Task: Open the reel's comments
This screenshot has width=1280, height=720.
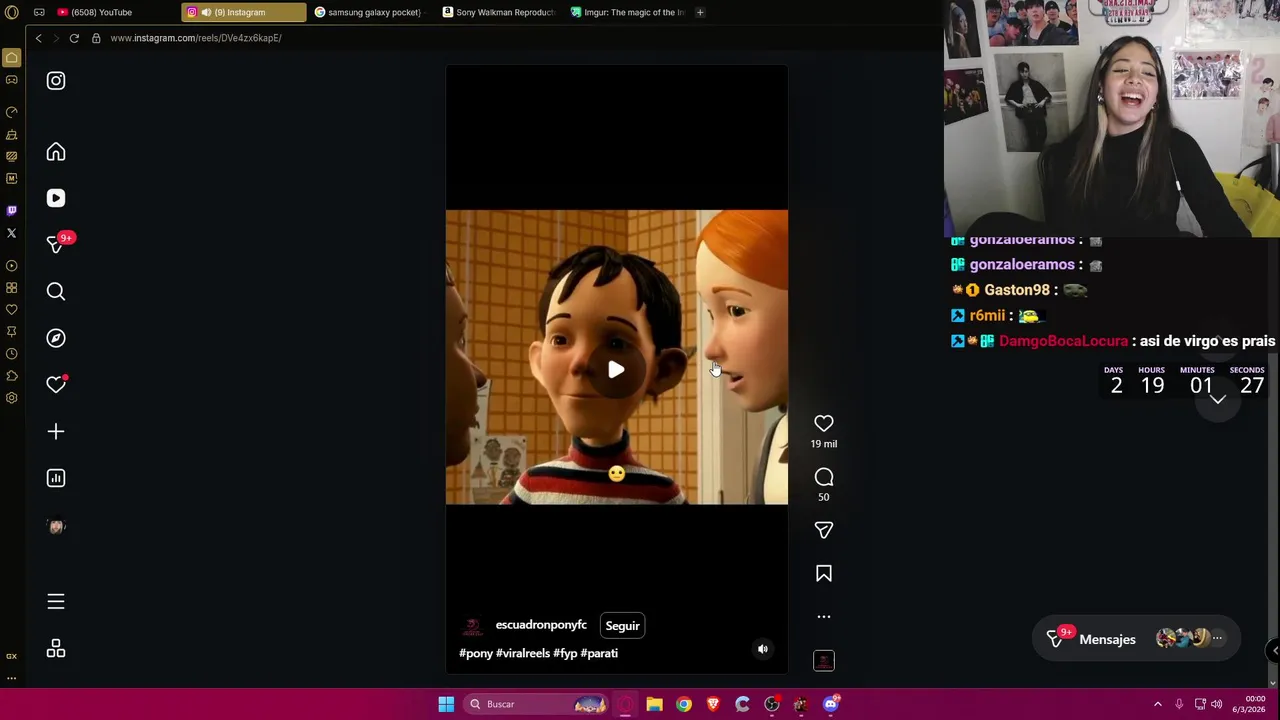Action: tap(824, 478)
